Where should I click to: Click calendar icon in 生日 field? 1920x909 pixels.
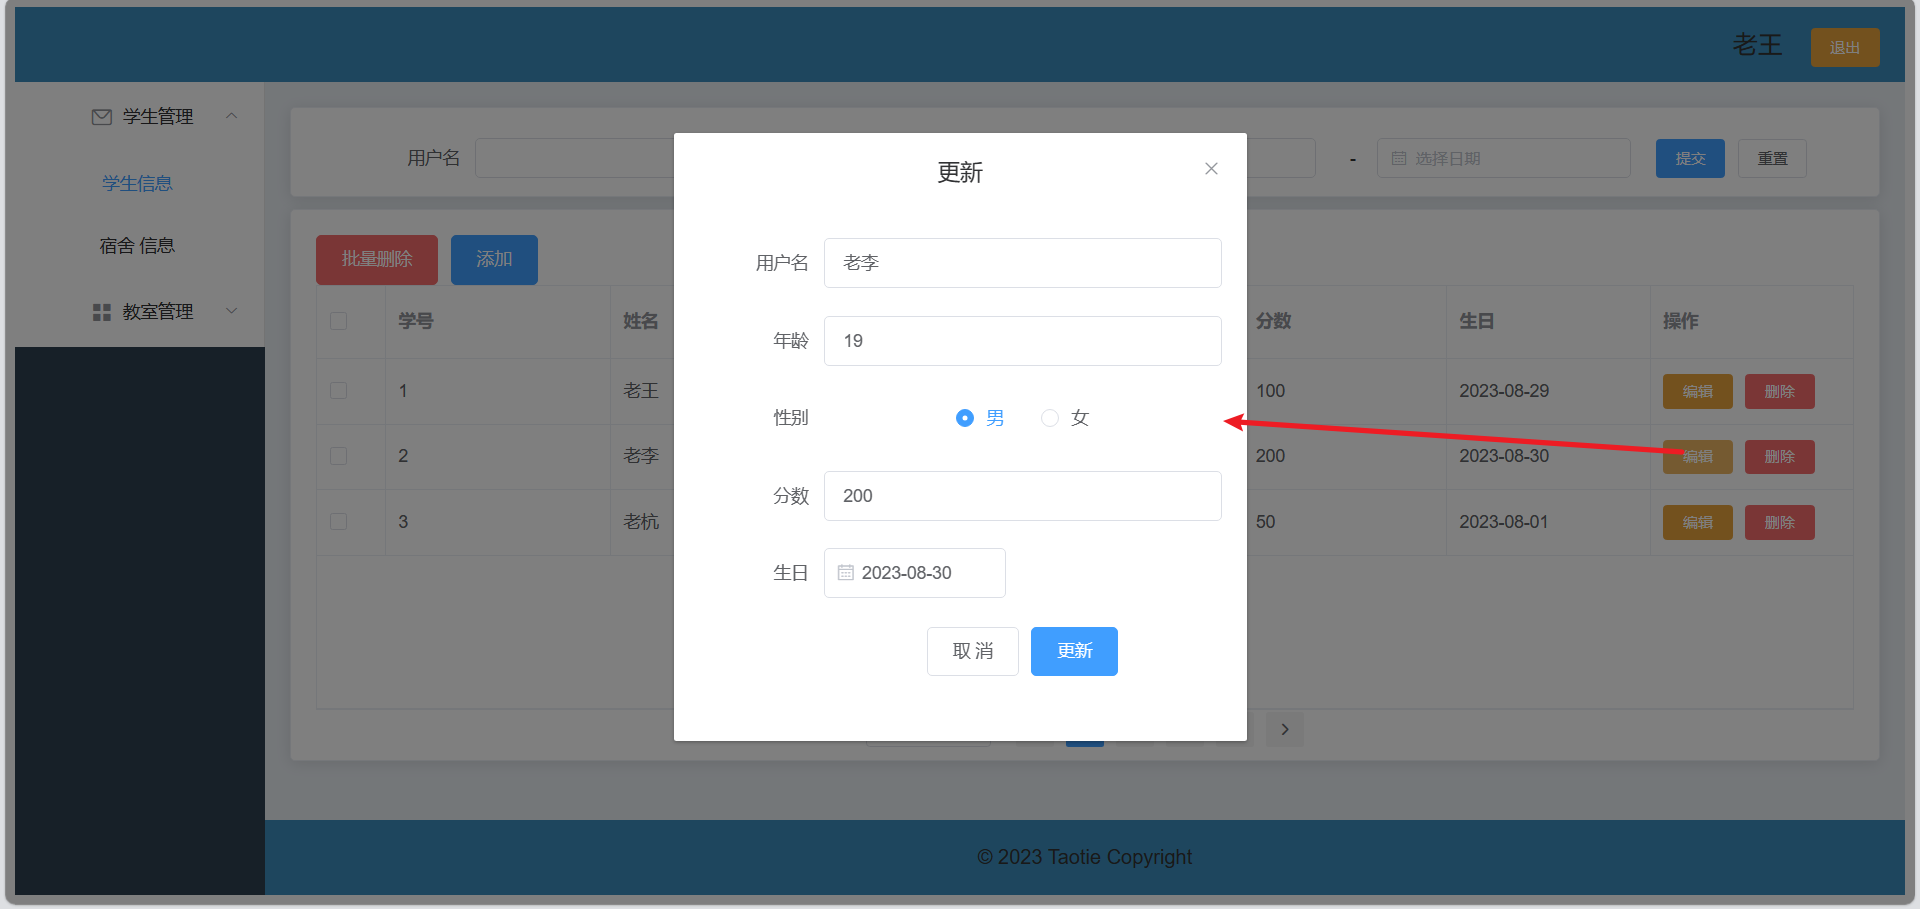846,573
